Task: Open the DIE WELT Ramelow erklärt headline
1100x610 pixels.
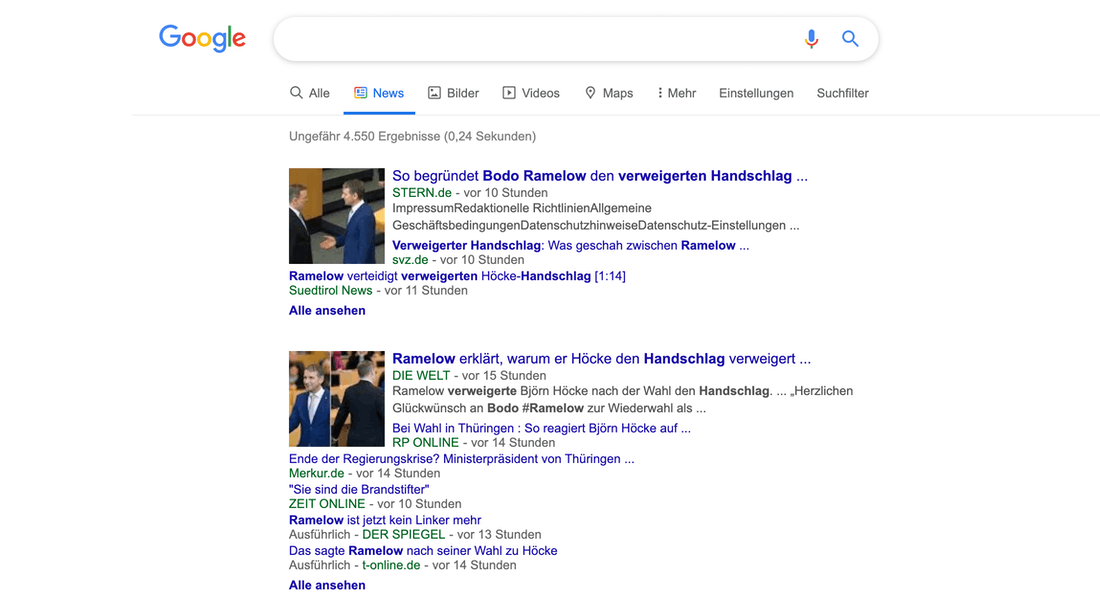Action: coord(601,358)
